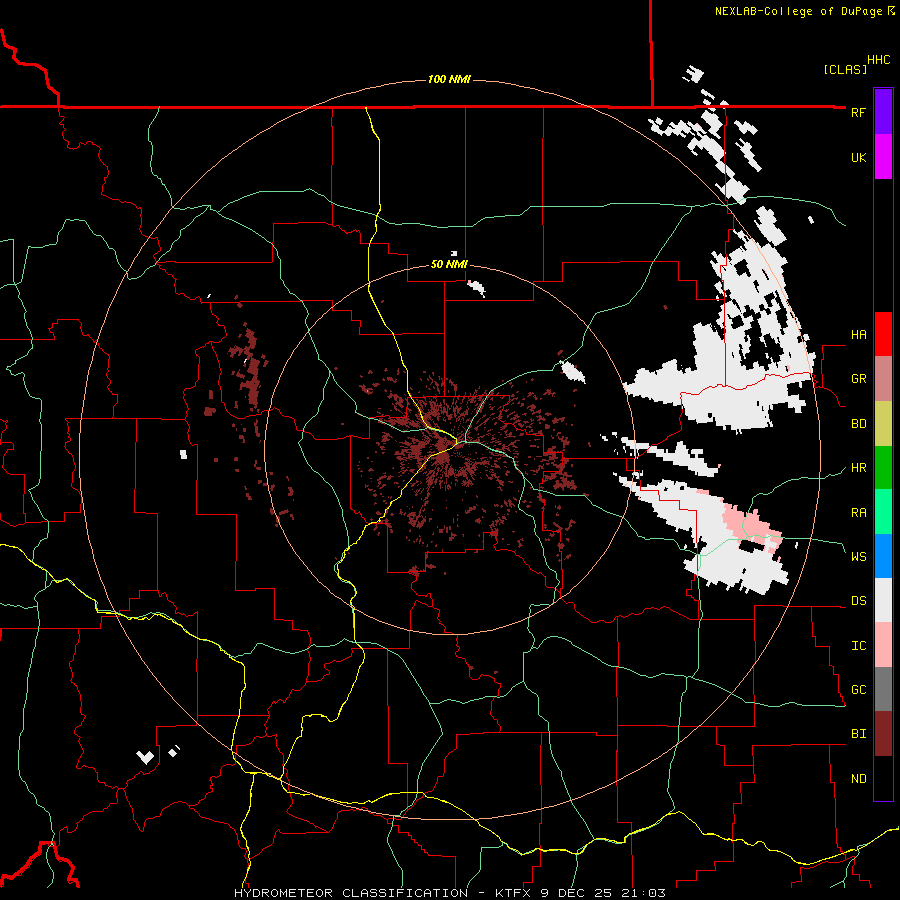Click the "GR" legend label
Screen dimensions: 900x900
[858, 379]
